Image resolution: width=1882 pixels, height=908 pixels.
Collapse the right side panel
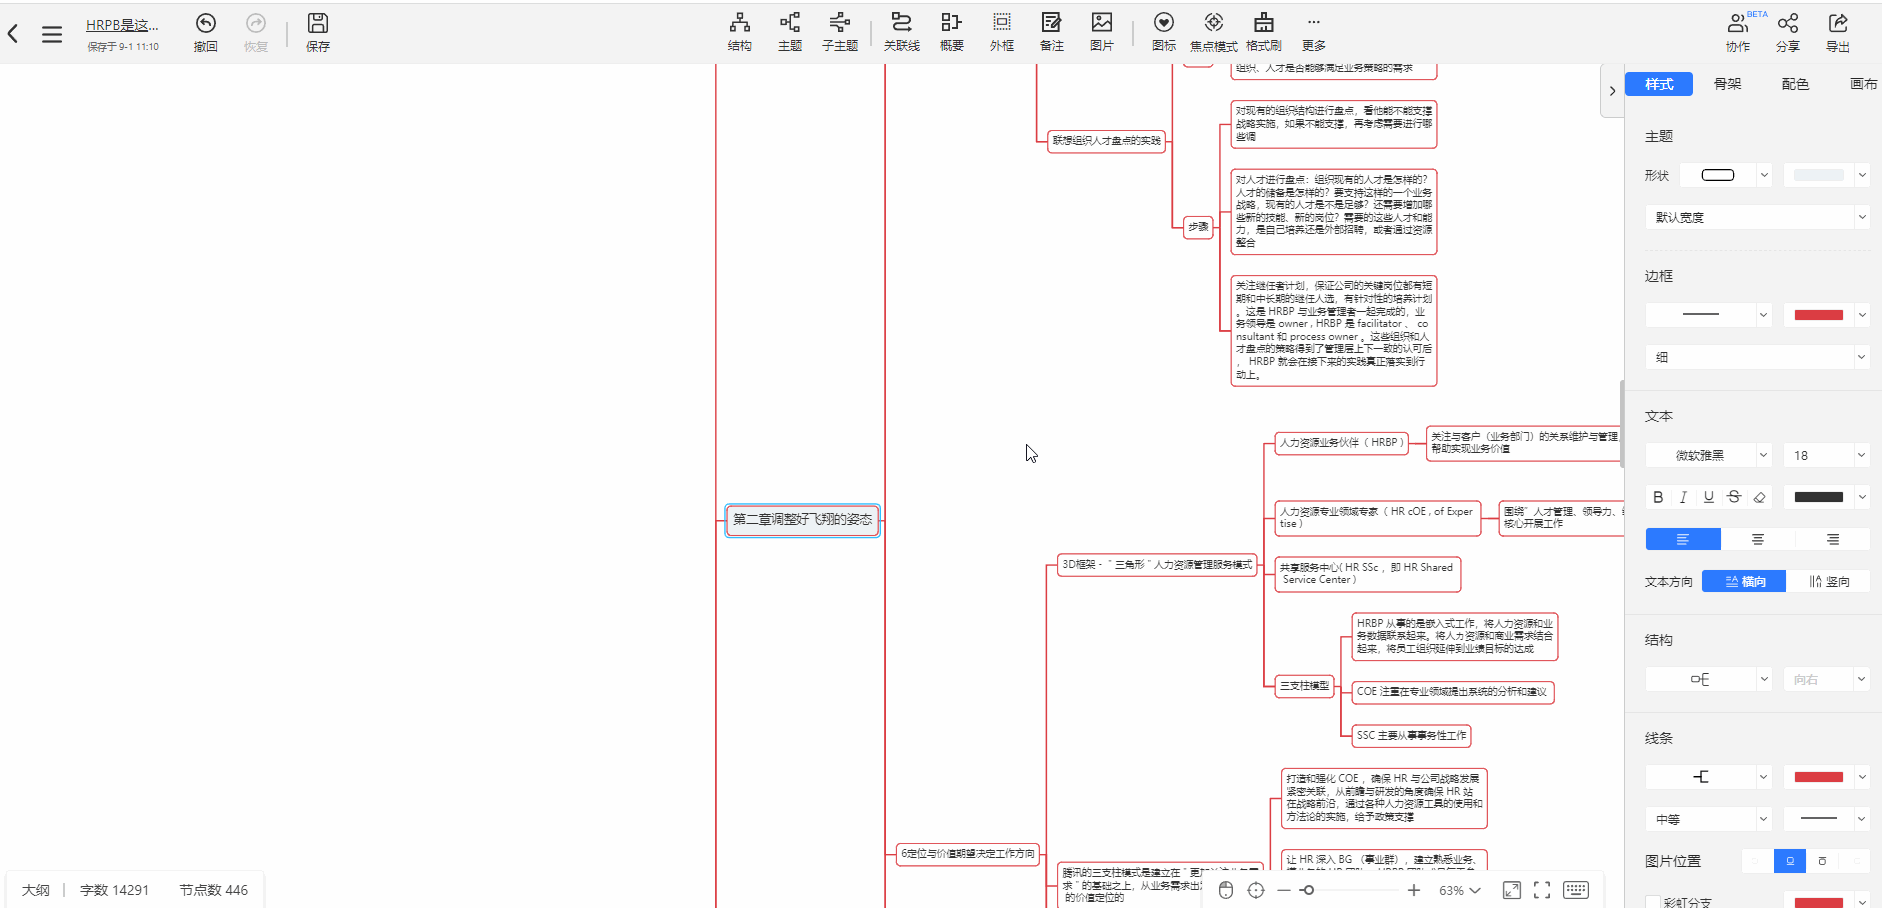coord(1612,91)
